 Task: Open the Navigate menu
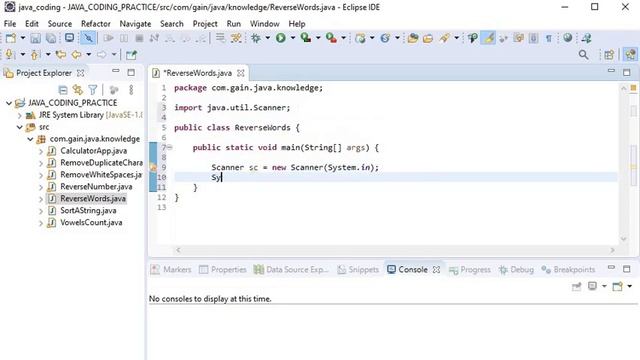click(135, 24)
